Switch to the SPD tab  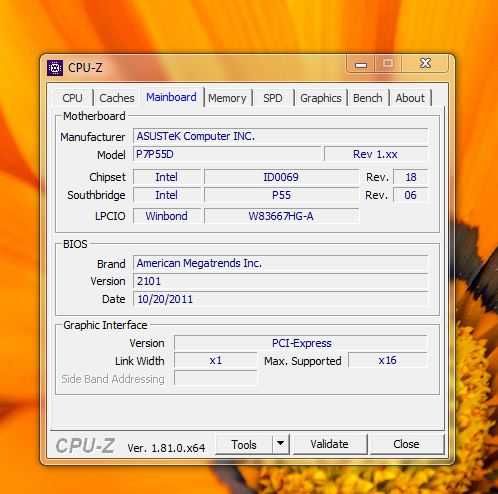pos(273,98)
